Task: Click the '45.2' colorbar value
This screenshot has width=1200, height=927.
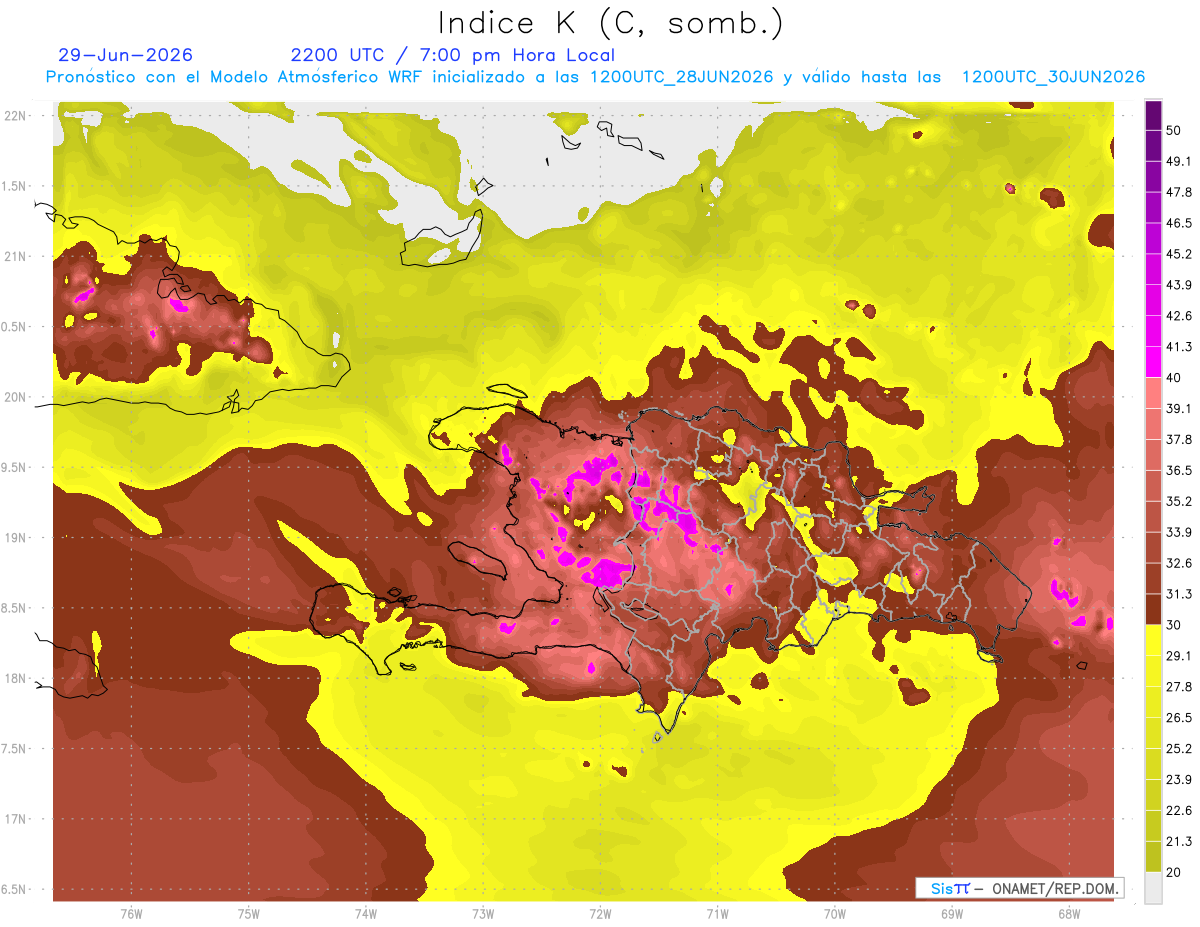Action: [x=1179, y=254]
